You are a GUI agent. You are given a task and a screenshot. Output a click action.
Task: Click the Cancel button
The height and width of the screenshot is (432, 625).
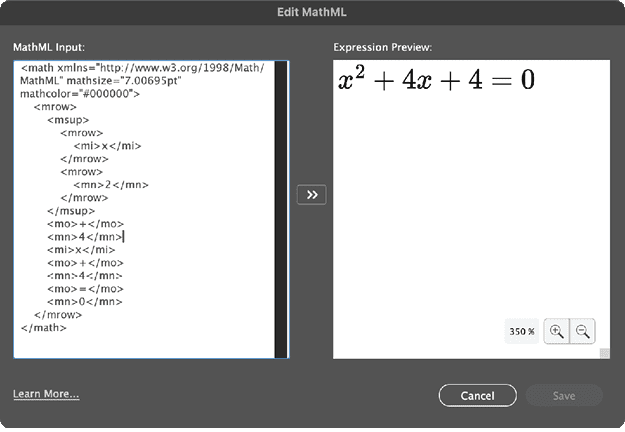477,396
